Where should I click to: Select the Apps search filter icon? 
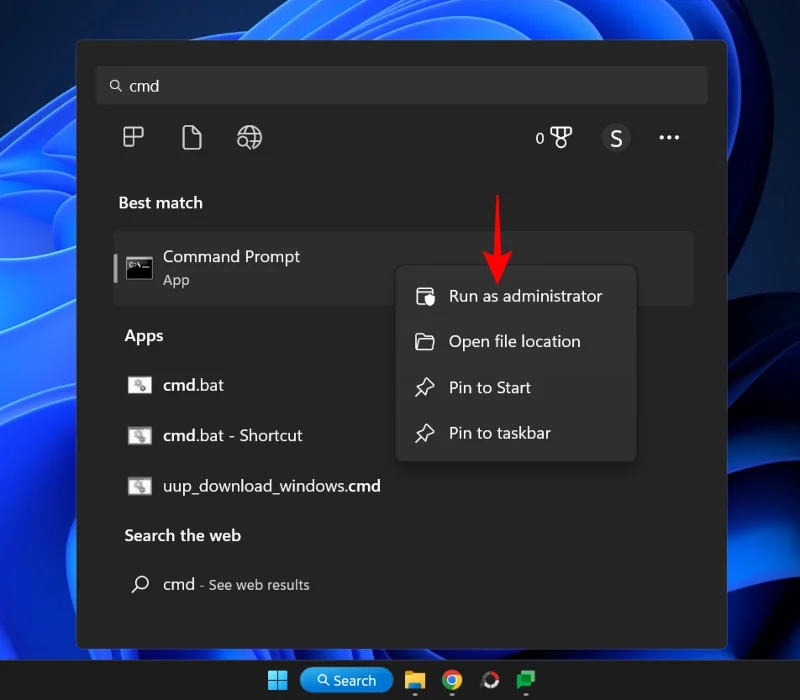[x=133, y=137]
